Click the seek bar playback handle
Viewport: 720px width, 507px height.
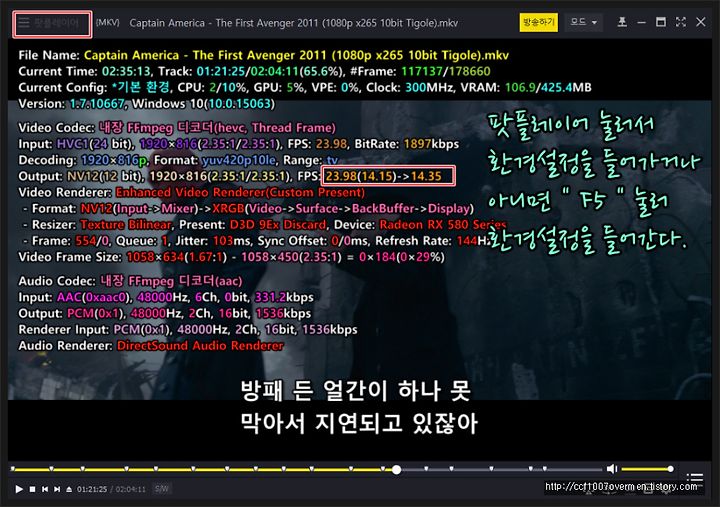pyautogui.click(x=396, y=469)
